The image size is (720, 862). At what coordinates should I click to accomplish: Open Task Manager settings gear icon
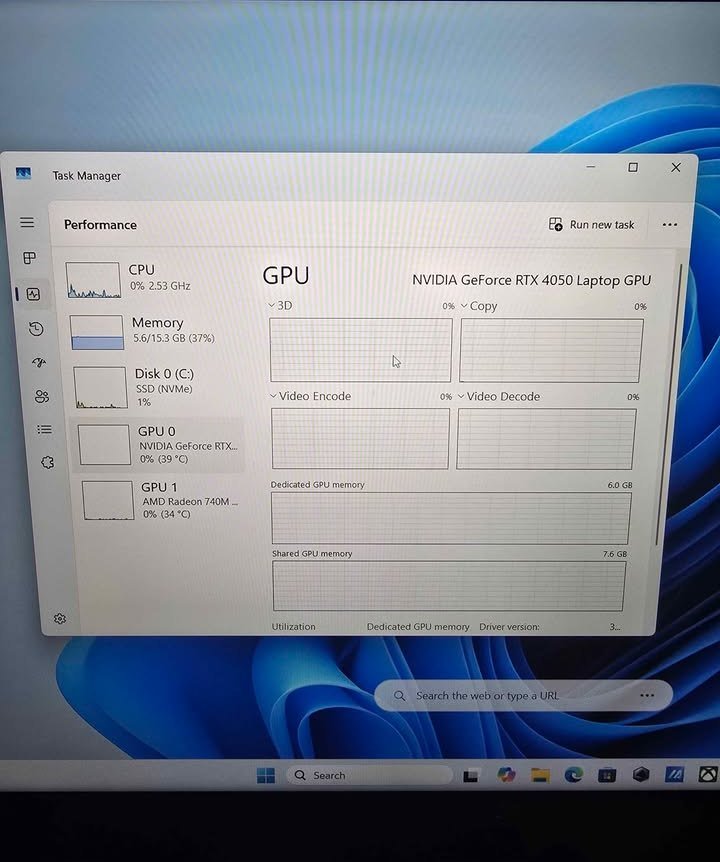point(60,619)
